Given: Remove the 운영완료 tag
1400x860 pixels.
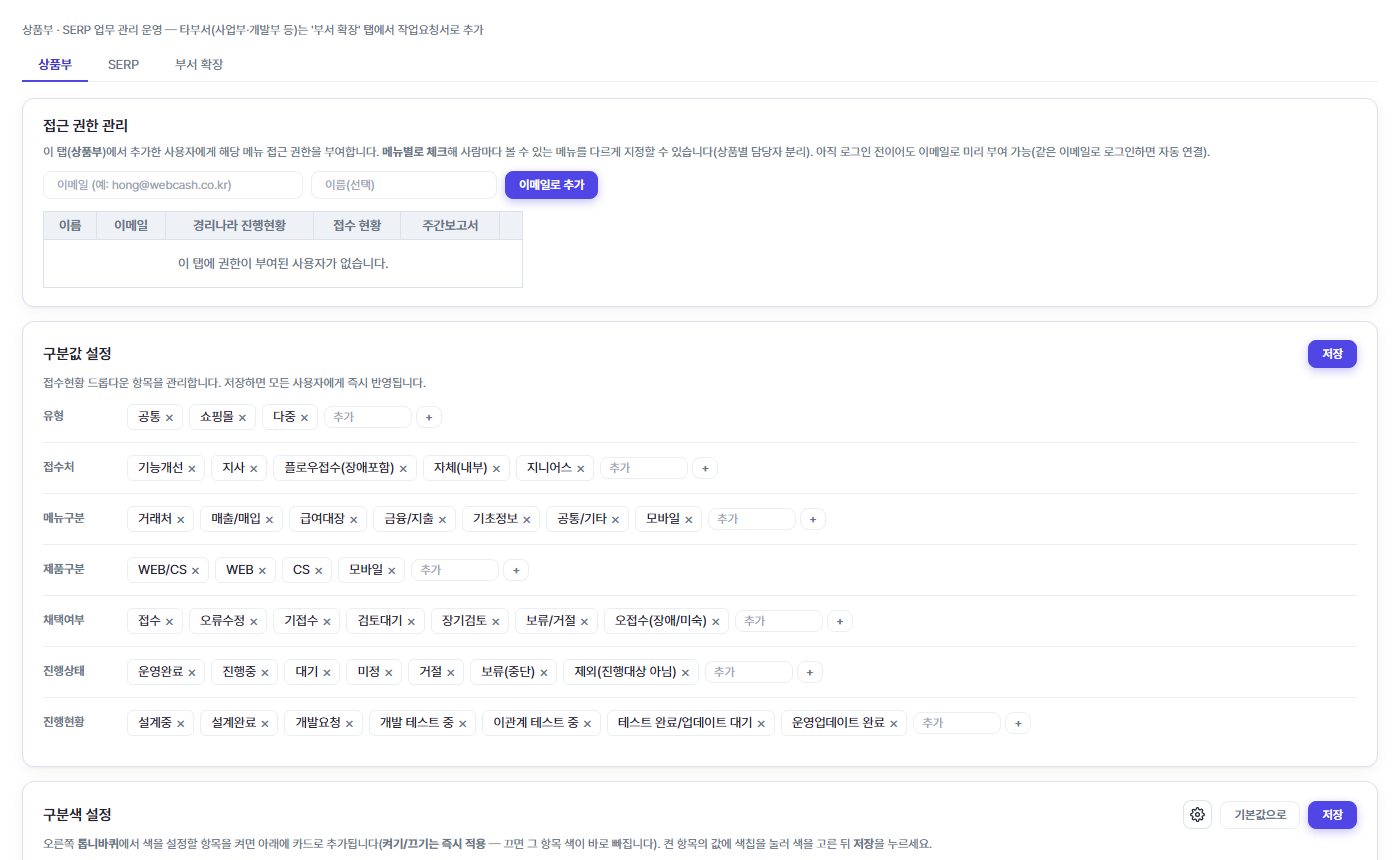Looking at the screenshot, I should [x=191, y=672].
